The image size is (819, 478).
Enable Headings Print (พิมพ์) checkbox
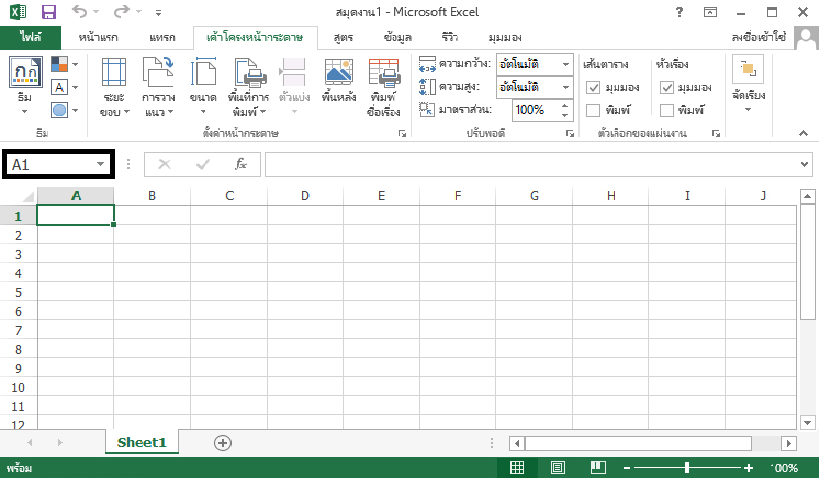pyautogui.click(x=667, y=110)
